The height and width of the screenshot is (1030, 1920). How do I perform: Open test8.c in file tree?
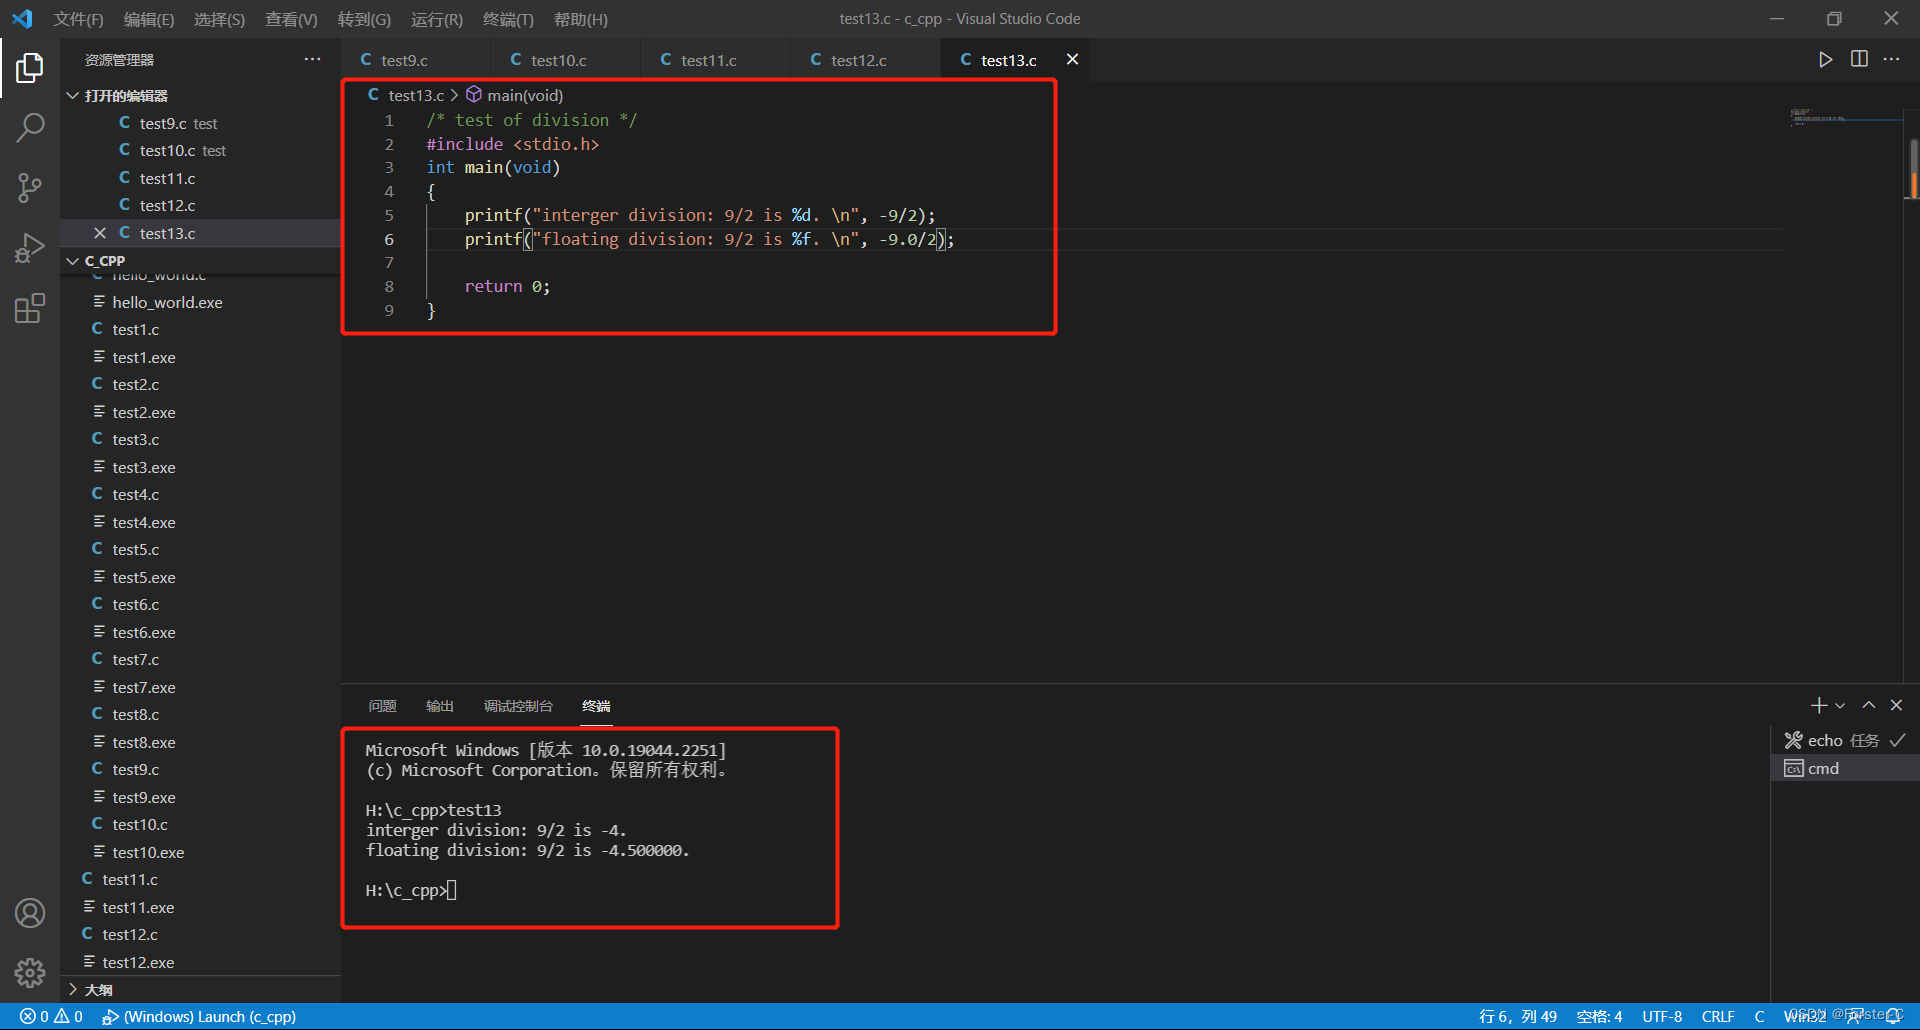pyautogui.click(x=200, y=714)
